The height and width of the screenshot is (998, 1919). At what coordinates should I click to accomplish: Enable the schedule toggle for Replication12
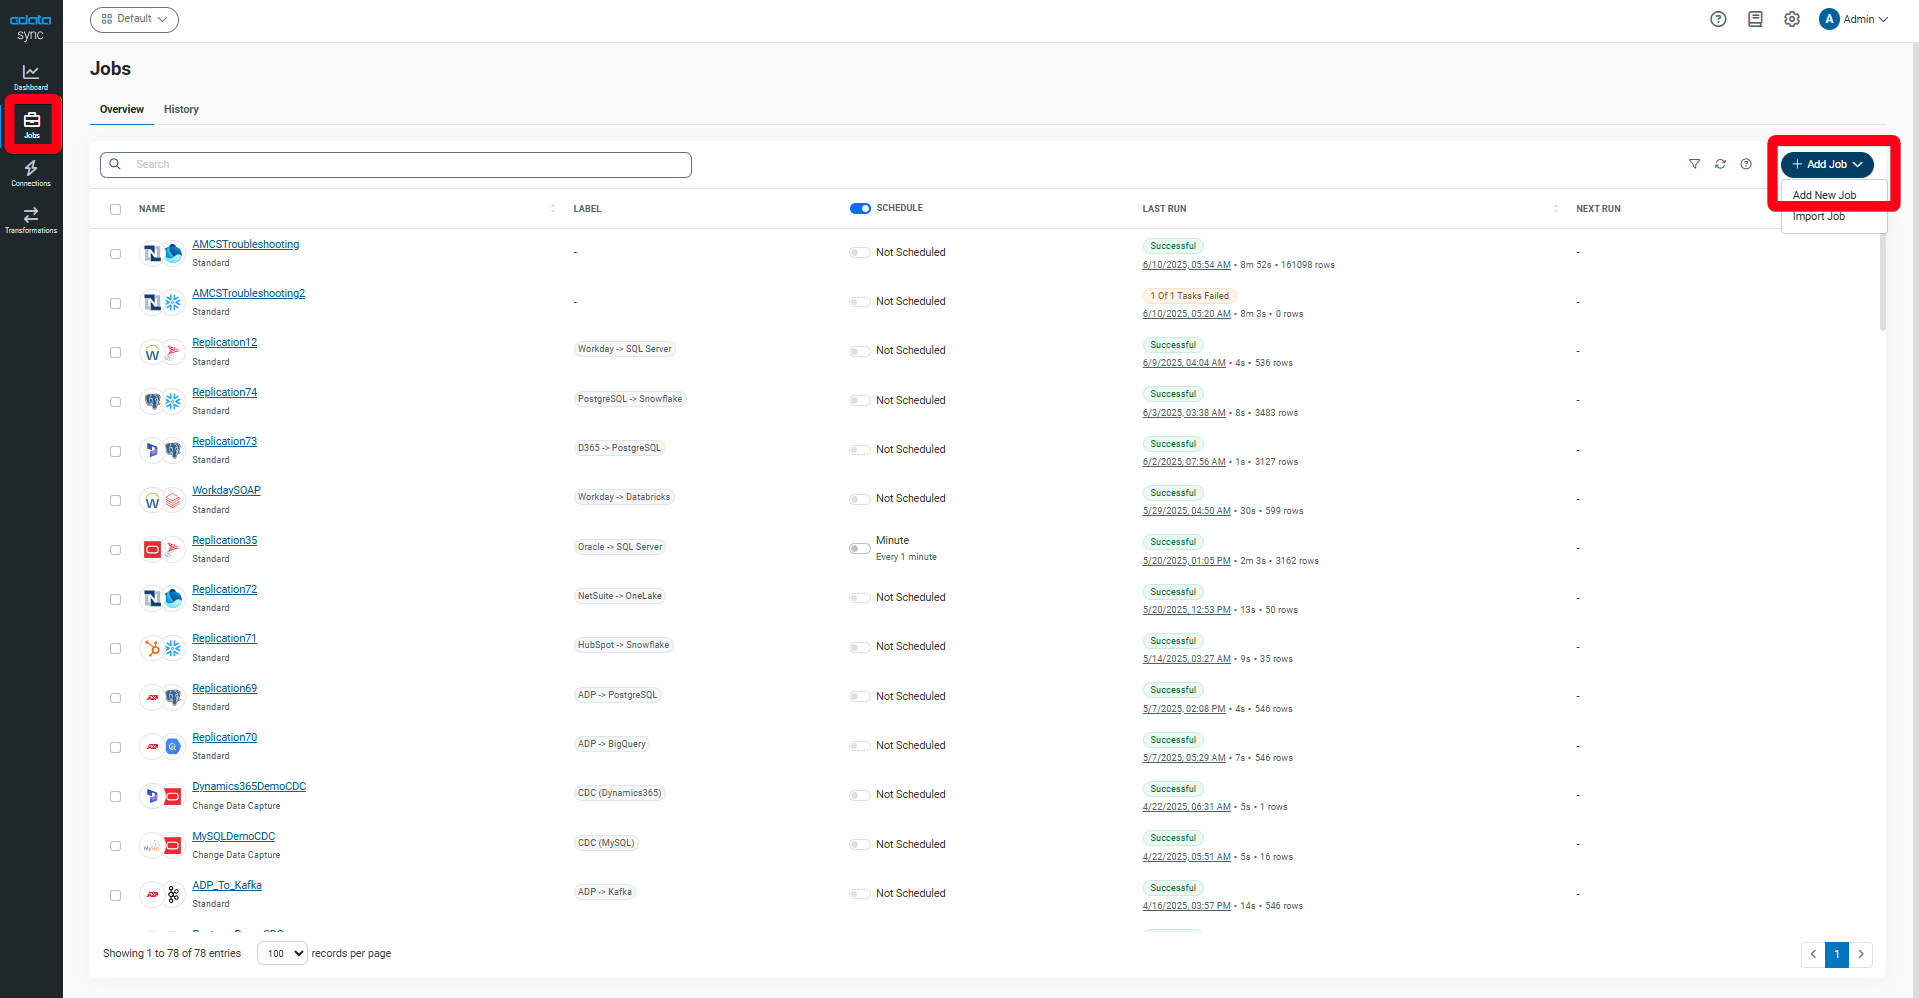(x=859, y=351)
